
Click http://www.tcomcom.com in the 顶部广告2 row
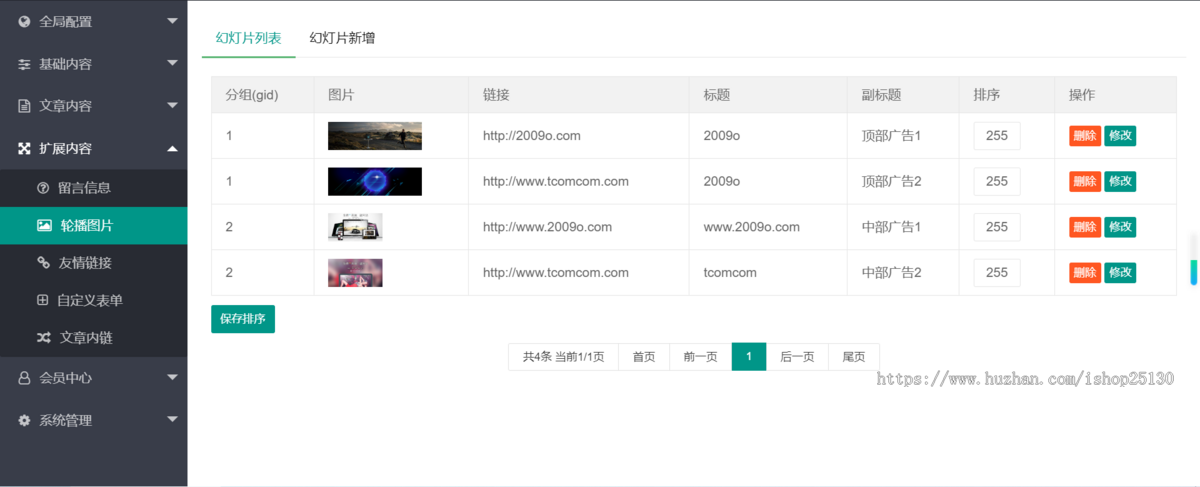[x=556, y=182]
